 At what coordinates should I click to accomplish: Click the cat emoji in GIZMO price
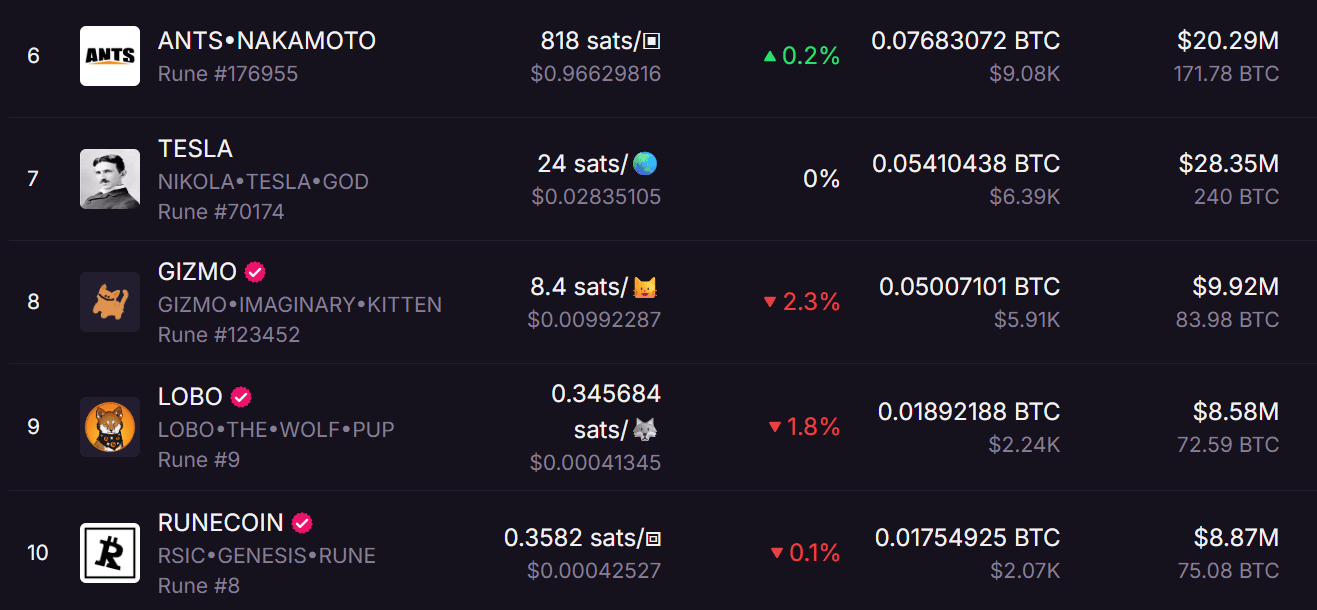pos(646,288)
